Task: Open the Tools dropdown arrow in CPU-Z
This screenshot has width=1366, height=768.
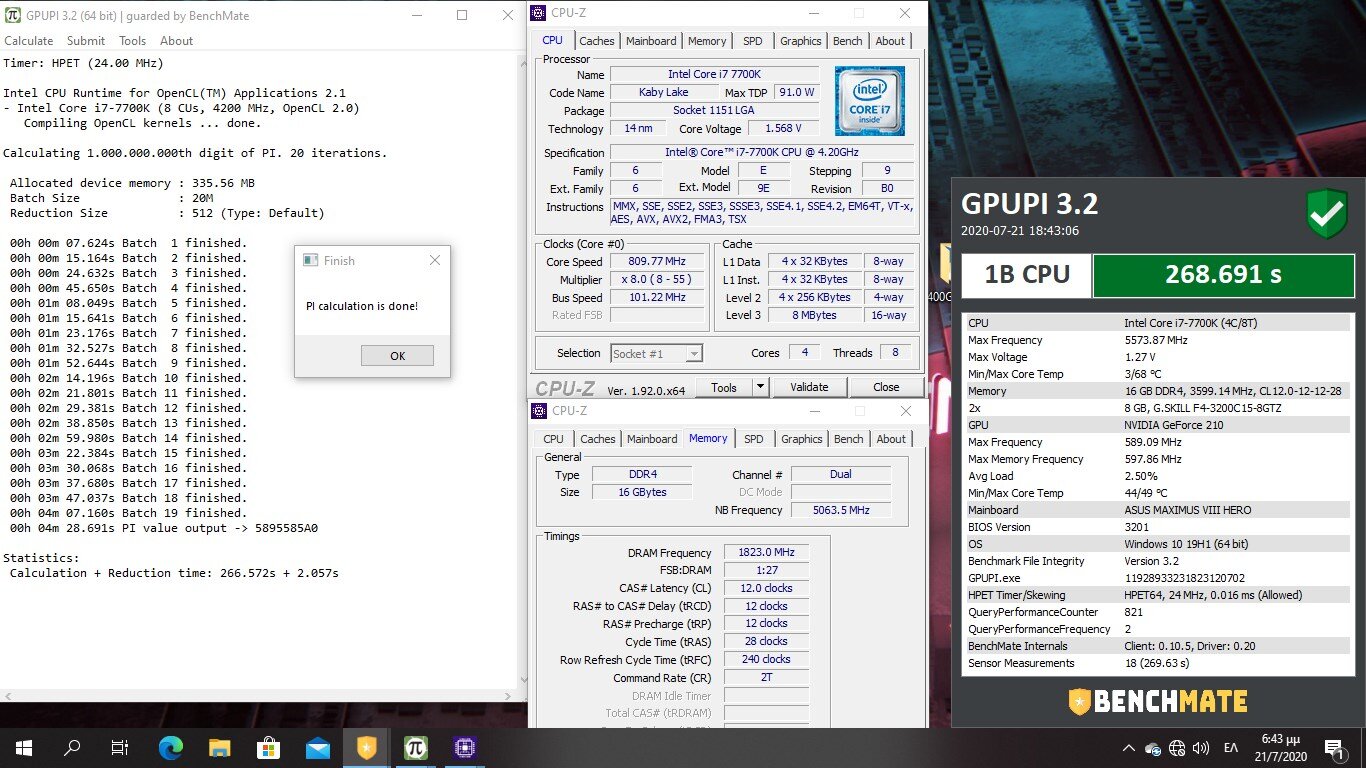Action: click(x=760, y=387)
